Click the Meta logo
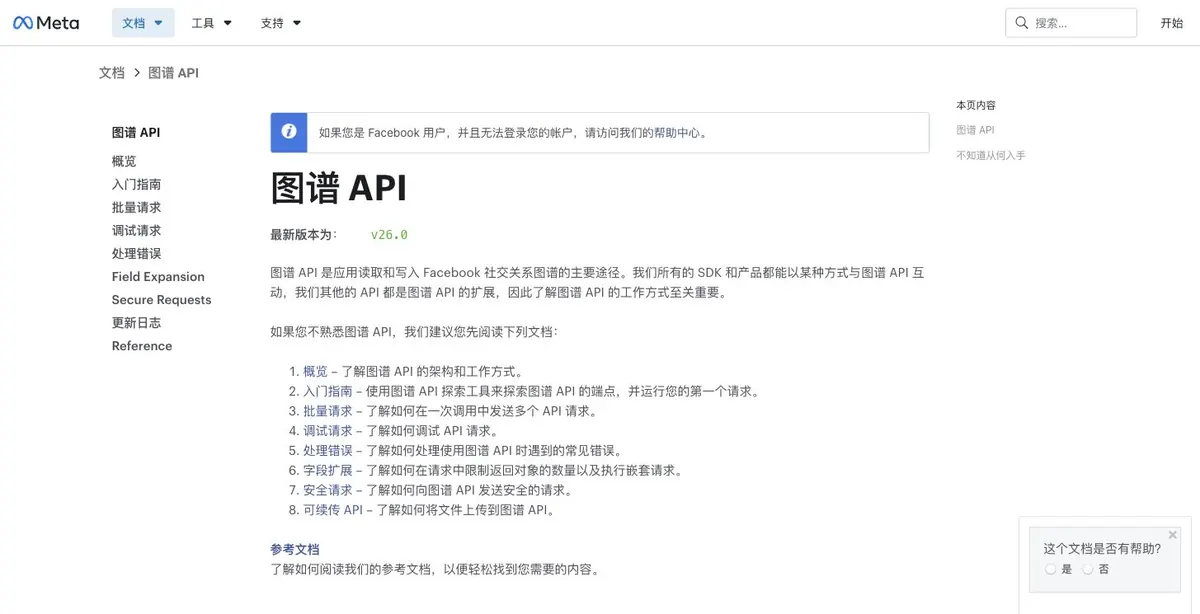The image size is (1200, 614). 46,23
